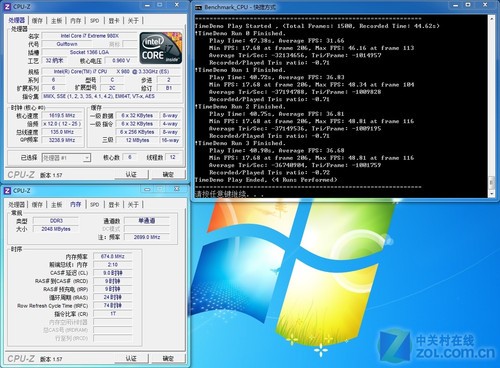Select SPD tab in bottom CPU-Z window
This screenshot has width=500, height=368.
coord(95,204)
